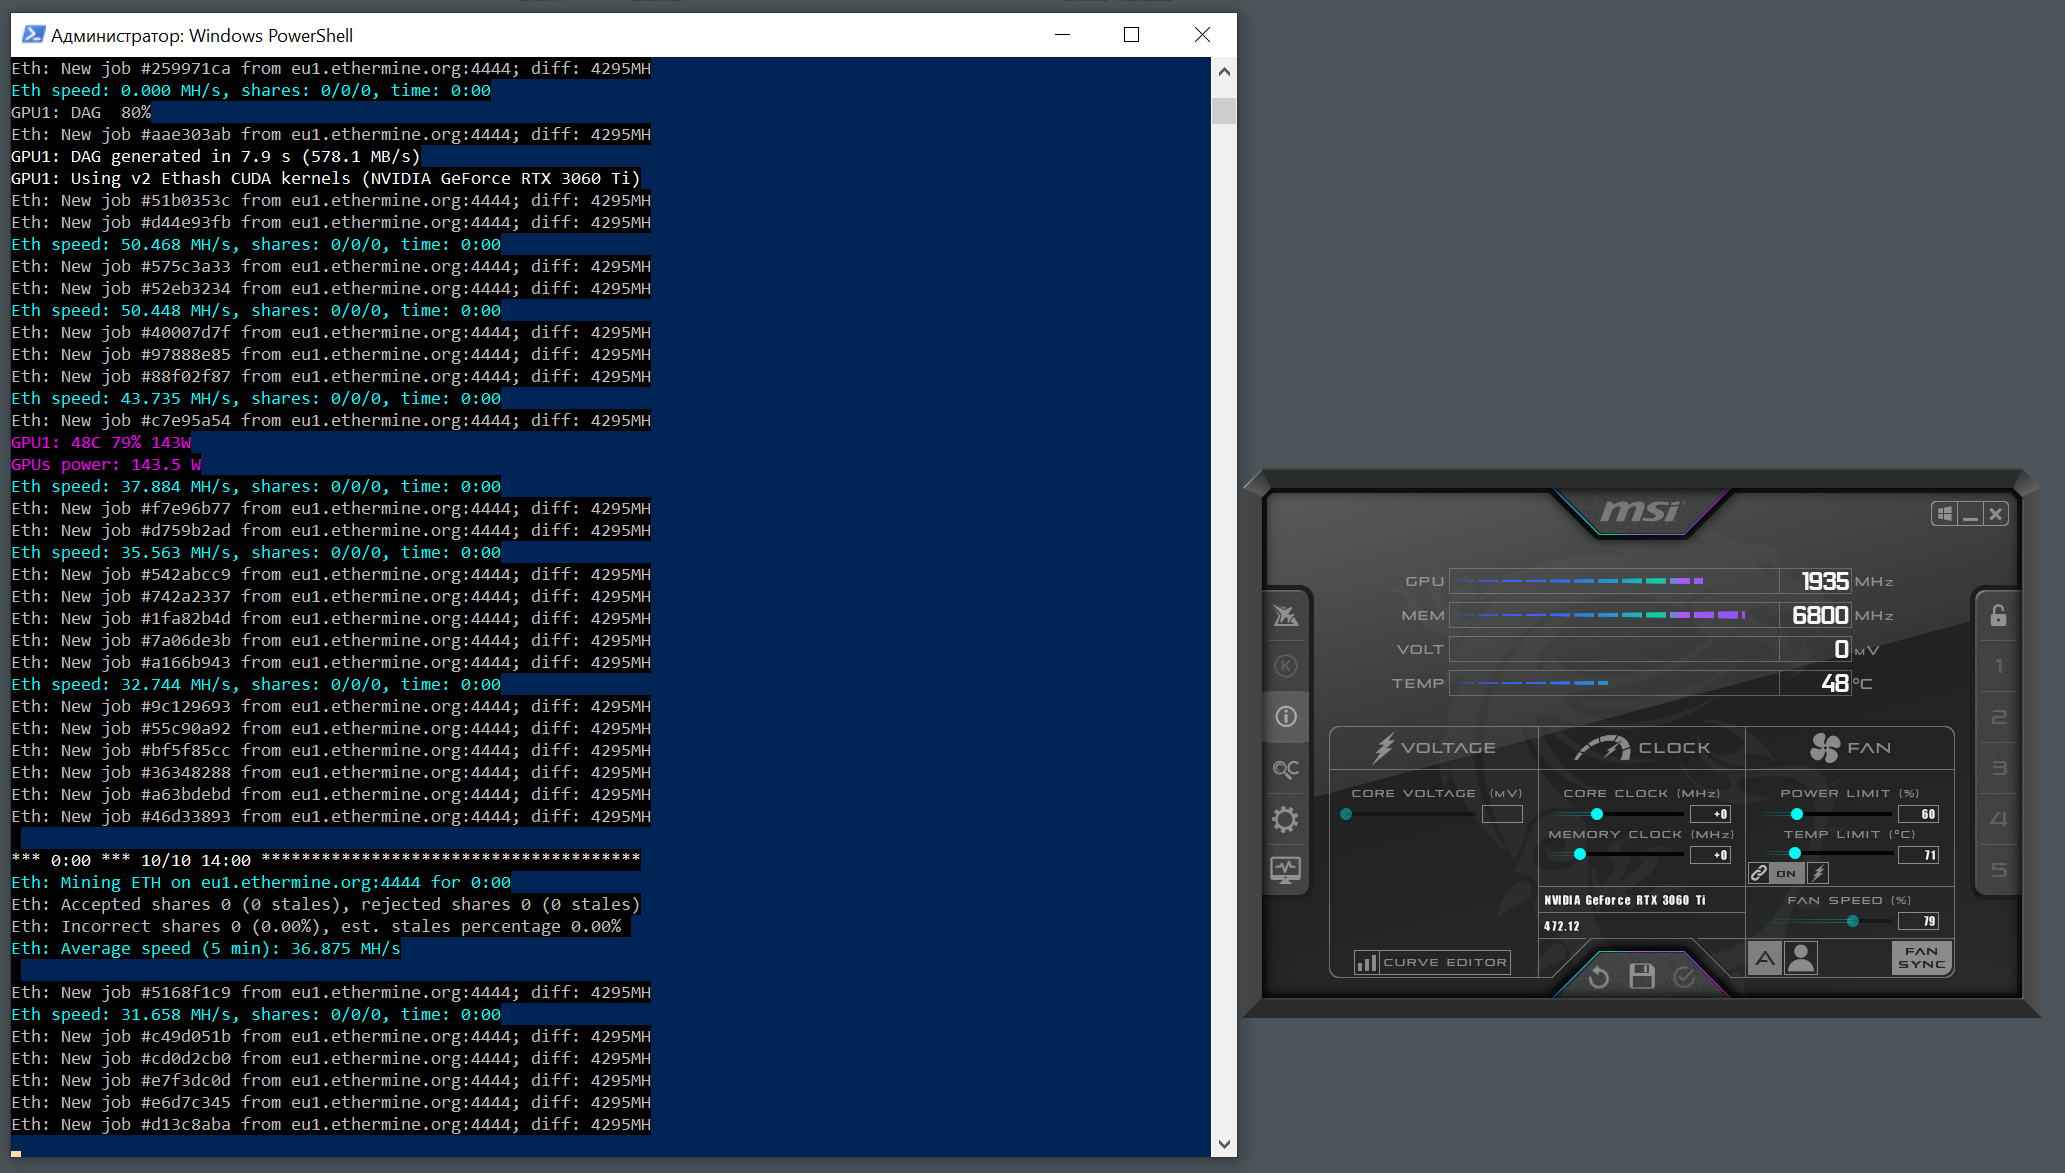
Task: Click the PowerShell icon in title bar
Action: tap(33, 35)
